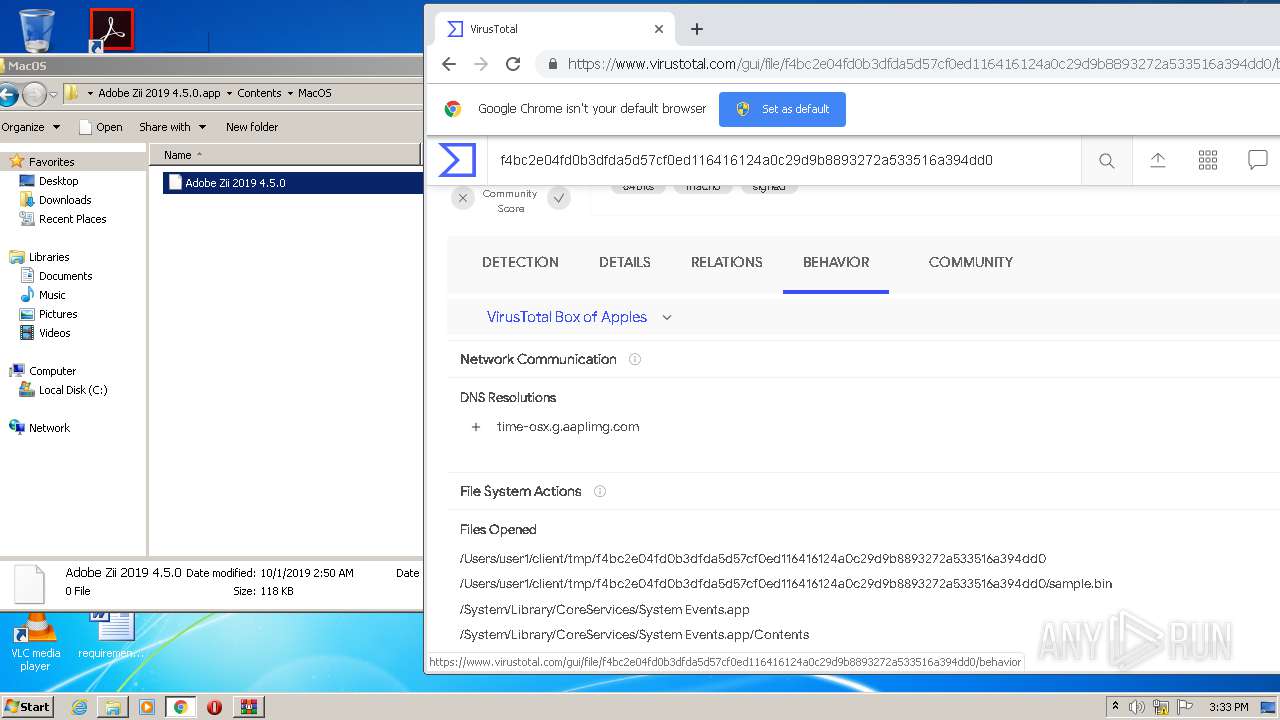This screenshot has height=720, width=1280.
Task: Click New folder in Explorer toolbar
Action: [252, 127]
